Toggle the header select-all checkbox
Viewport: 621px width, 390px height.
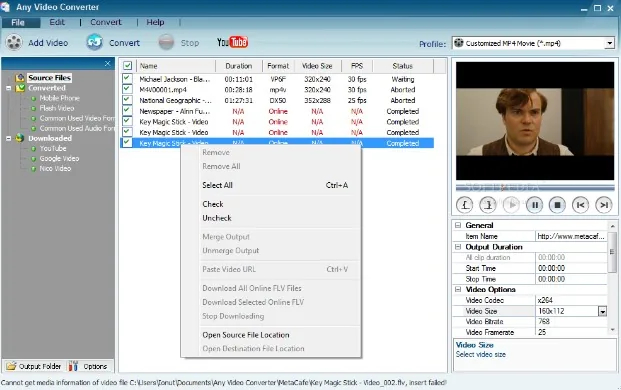tap(128, 66)
